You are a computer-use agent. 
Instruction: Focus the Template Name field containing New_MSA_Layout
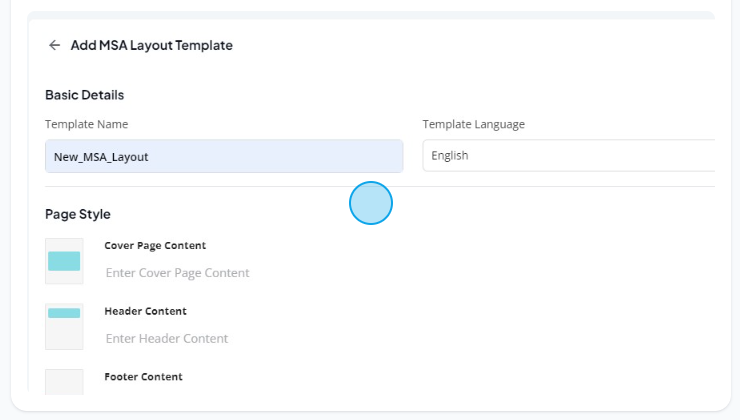(x=224, y=156)
